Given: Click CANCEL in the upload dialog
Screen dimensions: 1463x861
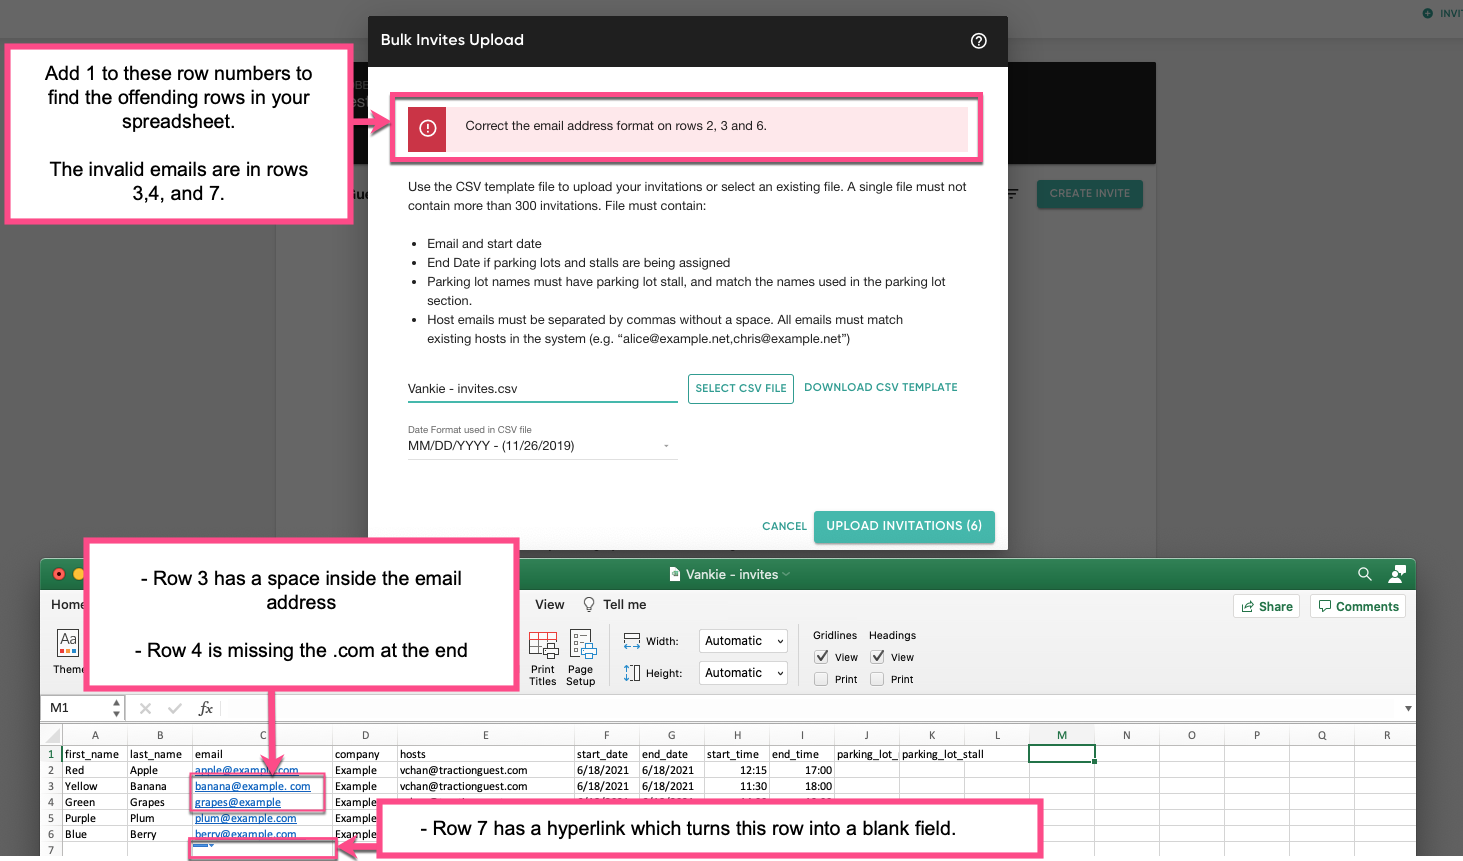Looking at the screenshot, I should point(784,526).
